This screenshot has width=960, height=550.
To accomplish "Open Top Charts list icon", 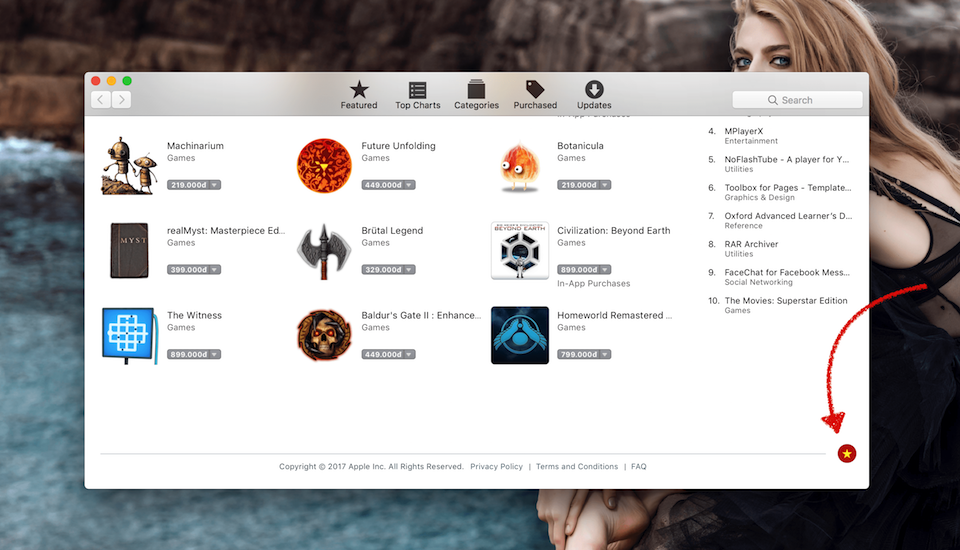I will click(418, 90).
